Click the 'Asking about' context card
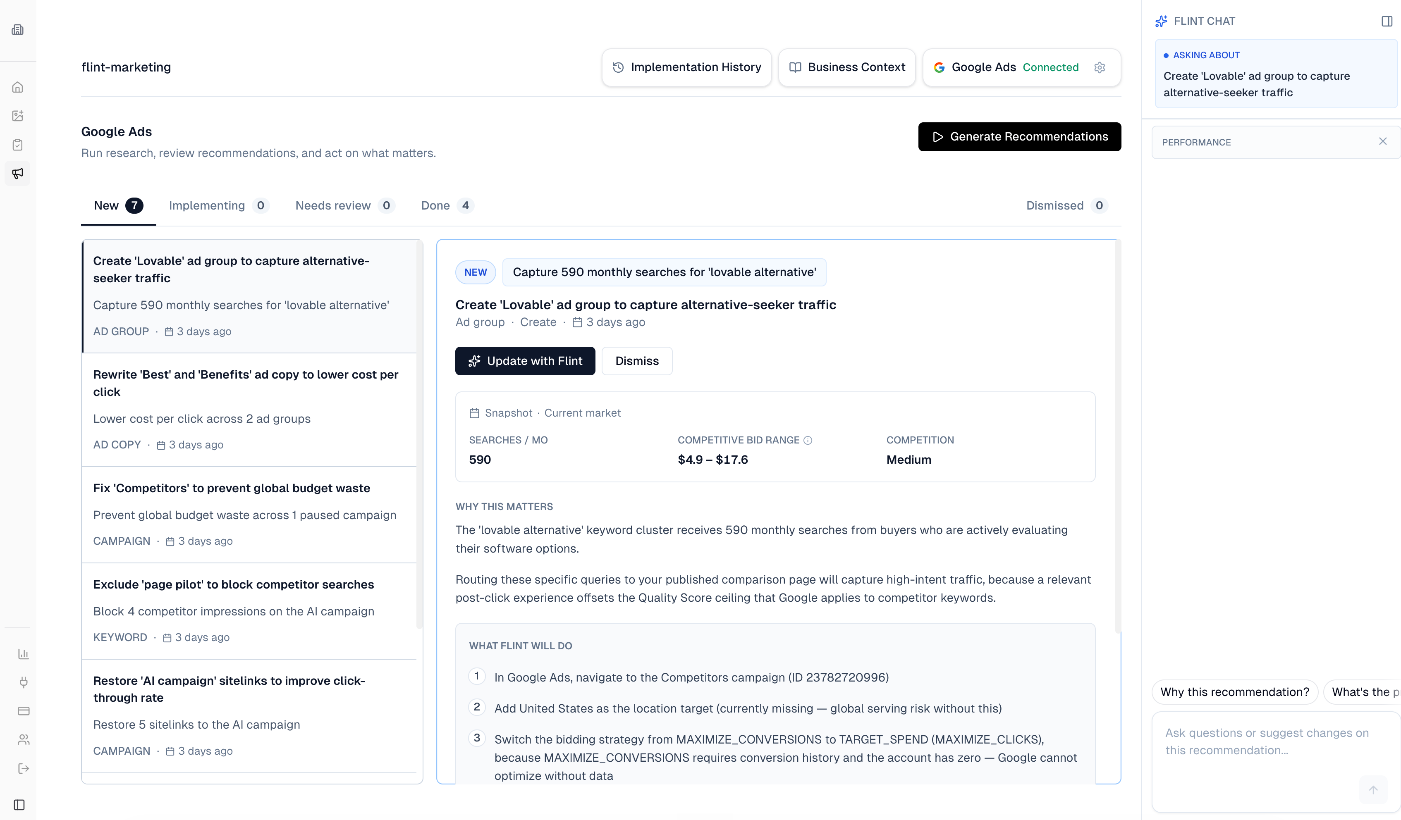1401x820 pixels. (1276, 74)
